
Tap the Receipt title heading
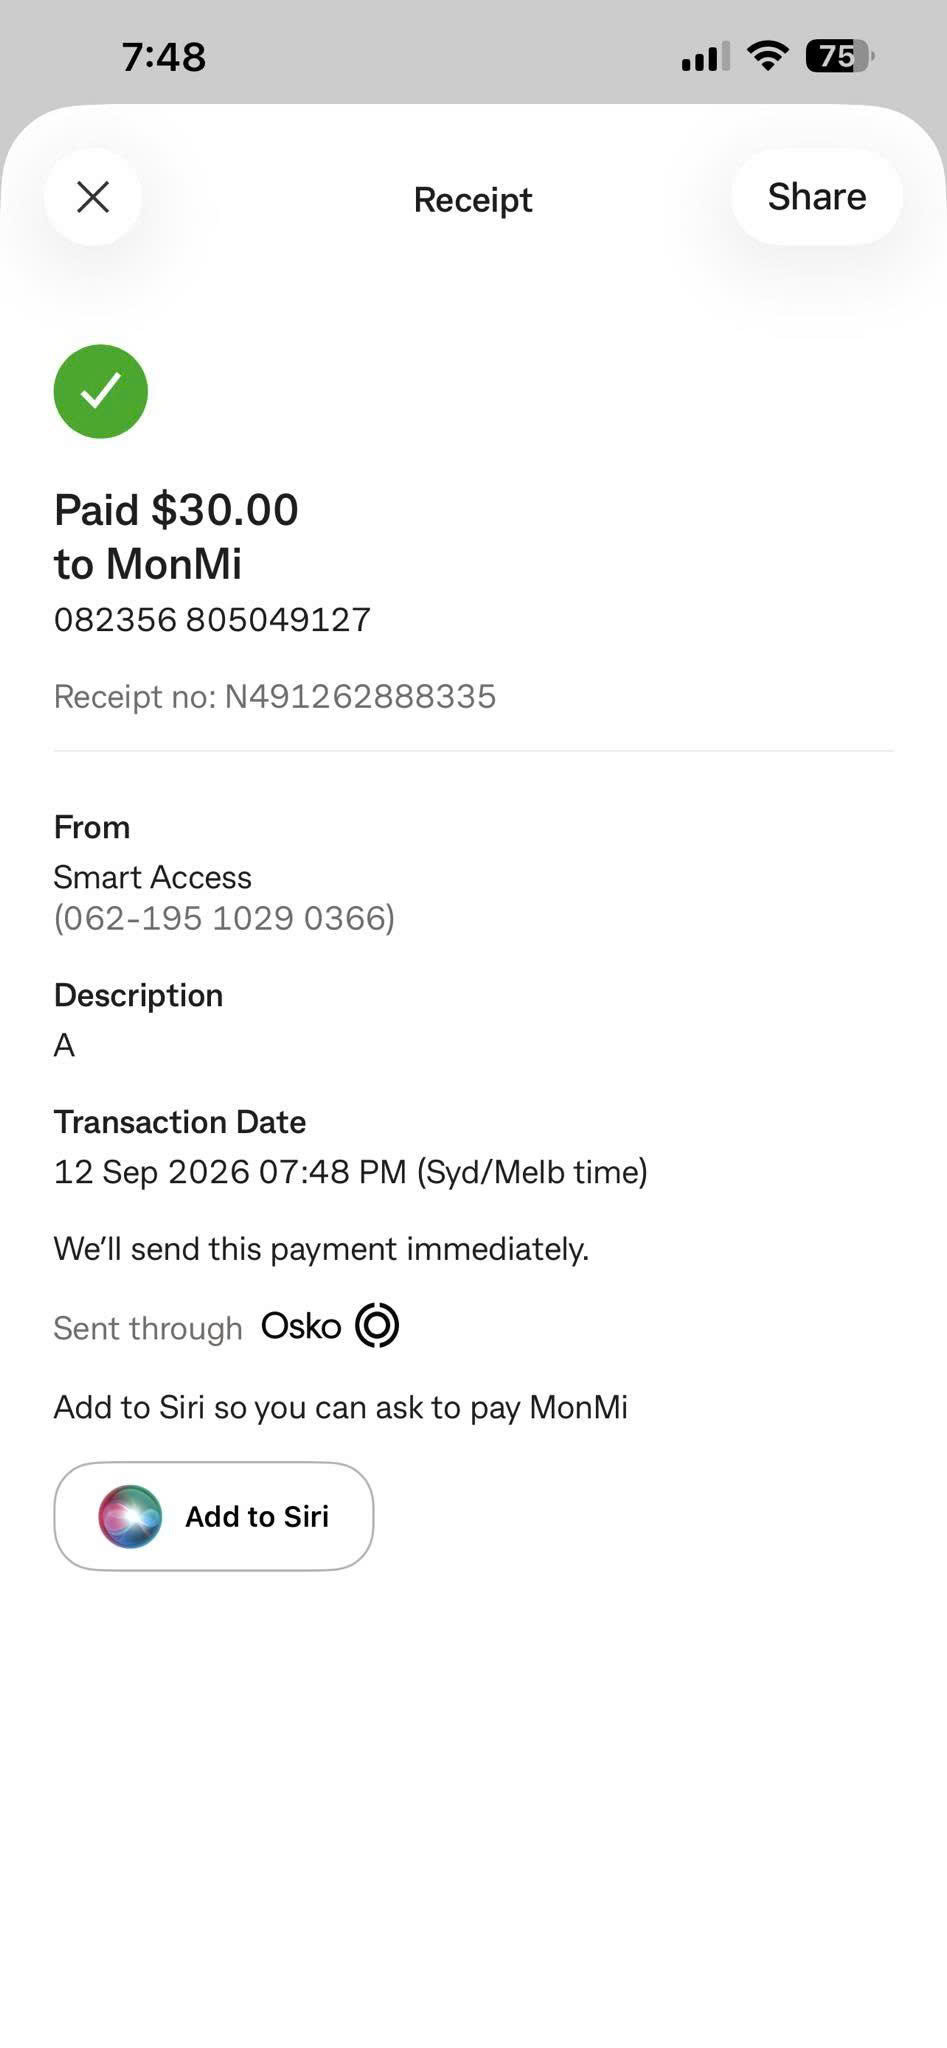coord(473,199)
